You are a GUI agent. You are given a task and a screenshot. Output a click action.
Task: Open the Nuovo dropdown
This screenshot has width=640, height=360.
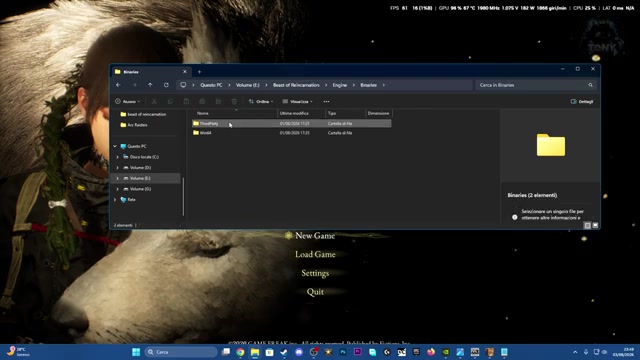(127, 101)
